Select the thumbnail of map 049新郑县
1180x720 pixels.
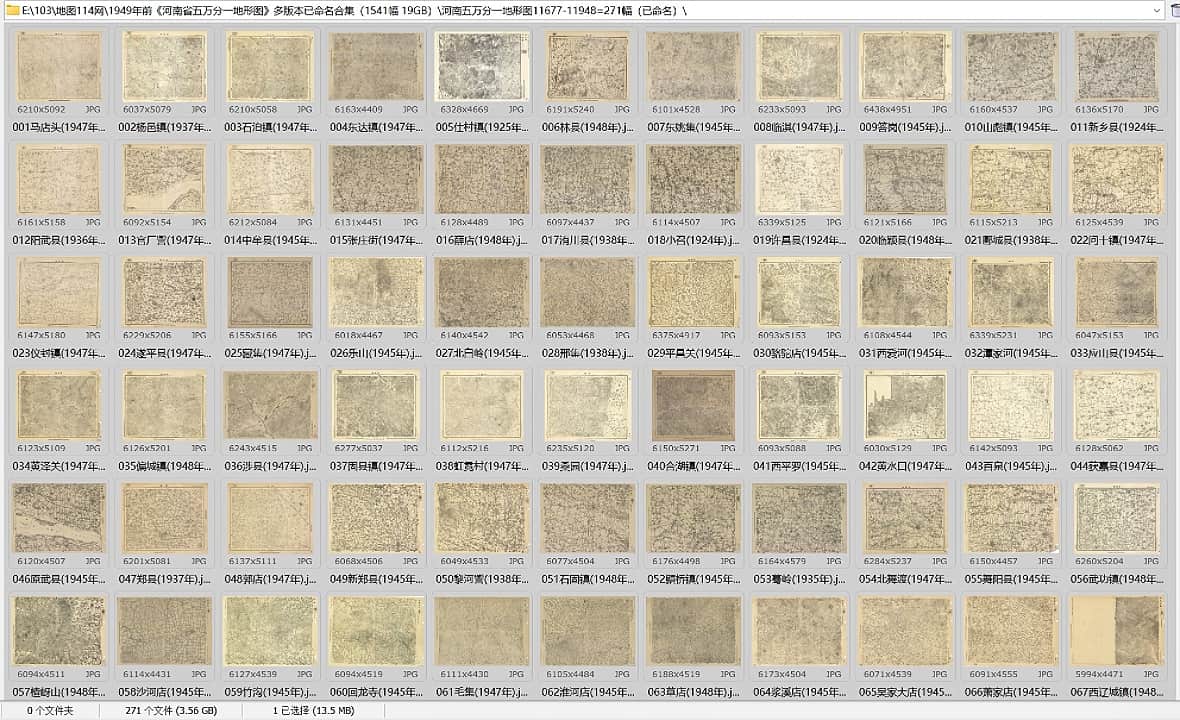[x=376, y=518]
